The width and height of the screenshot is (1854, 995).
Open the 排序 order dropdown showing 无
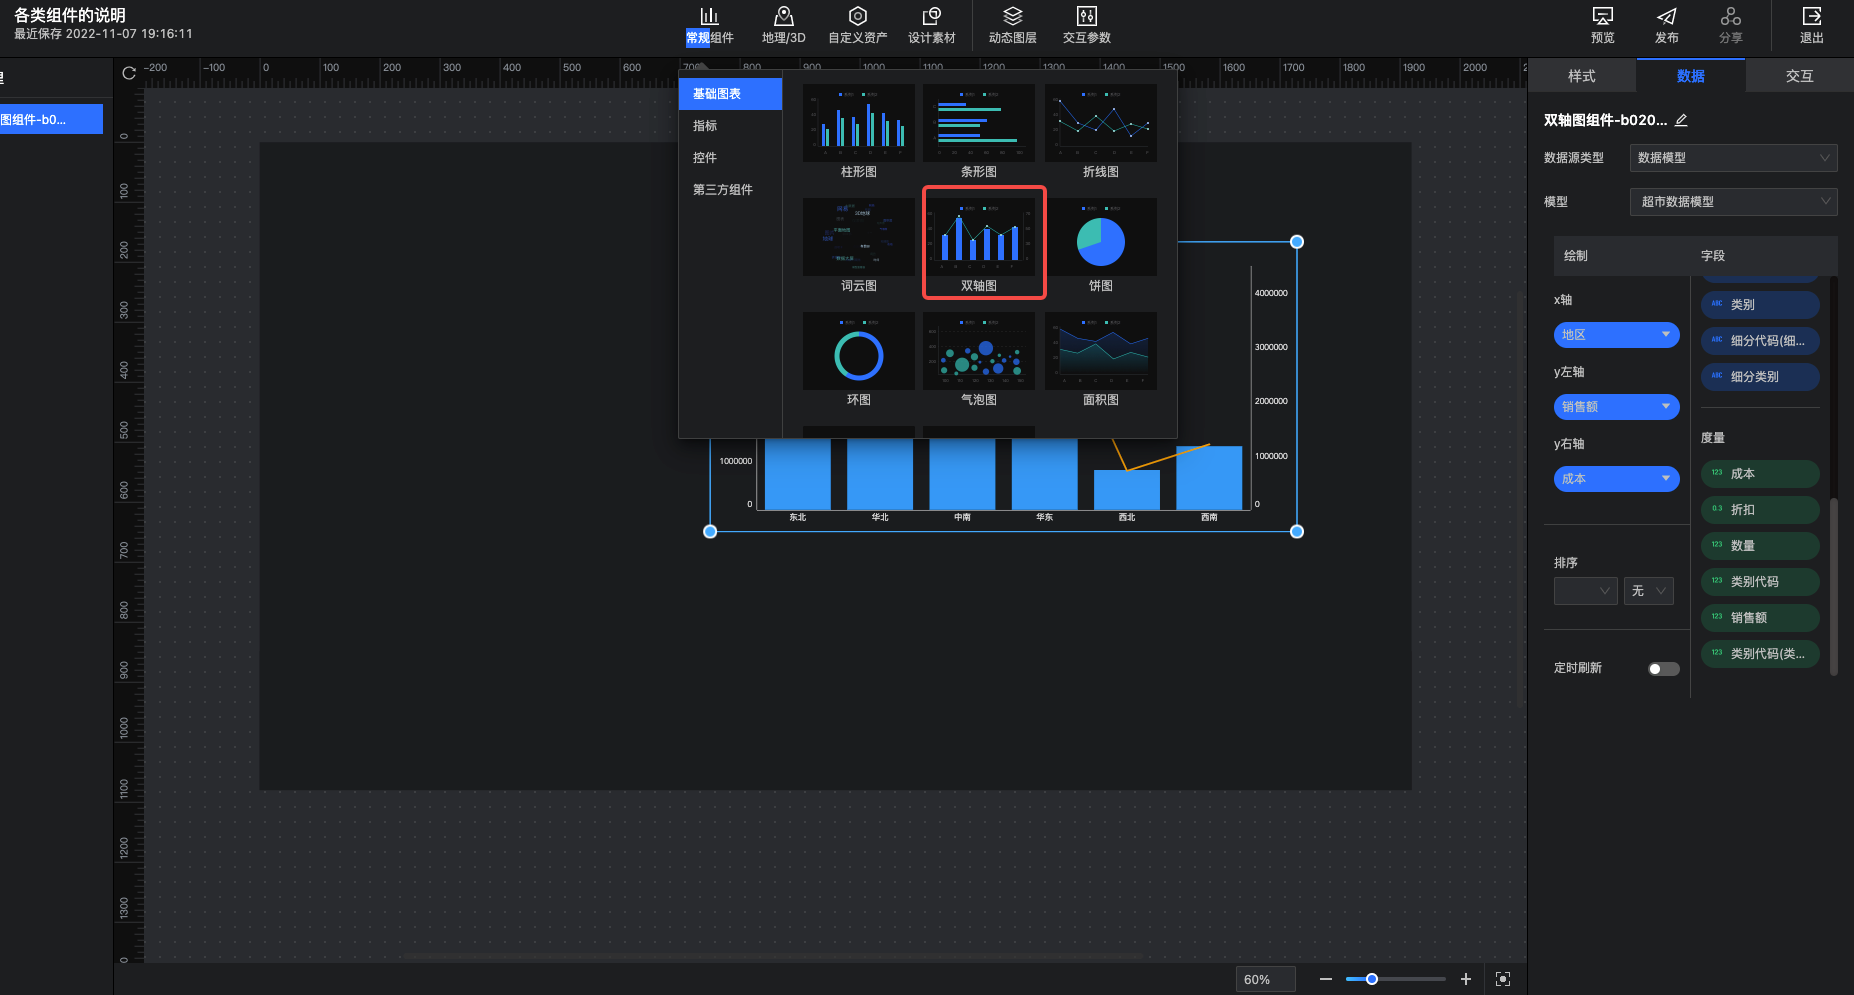[x=1648, y=591]
